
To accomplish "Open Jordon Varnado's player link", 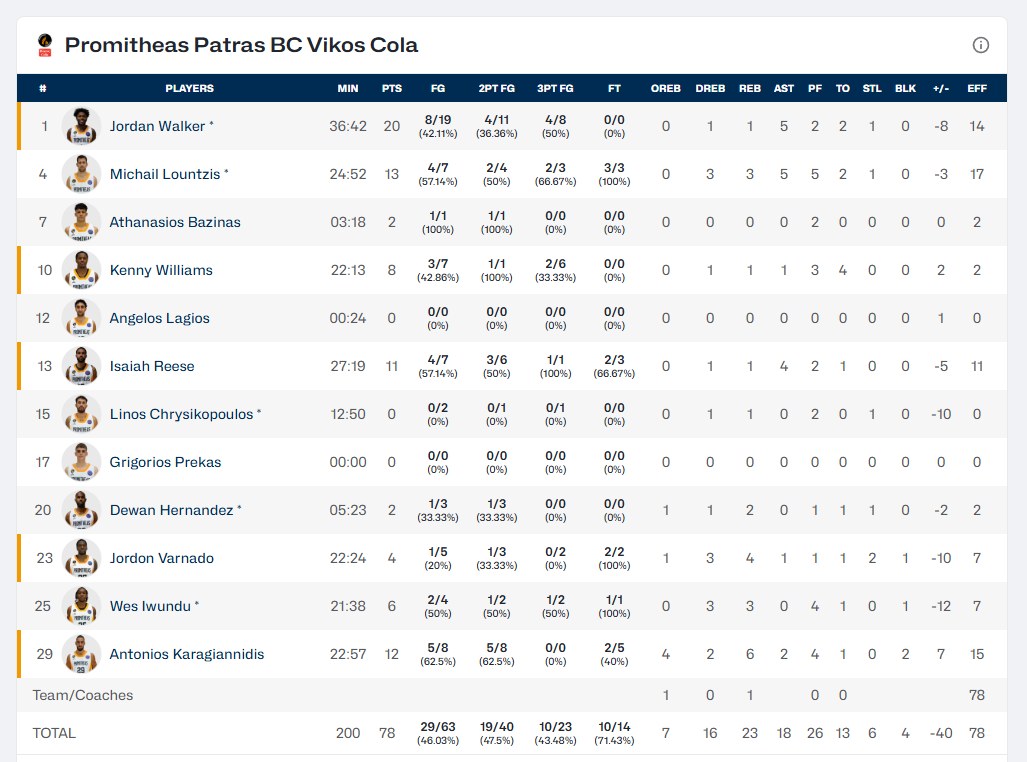I will [x=162, y=558].
